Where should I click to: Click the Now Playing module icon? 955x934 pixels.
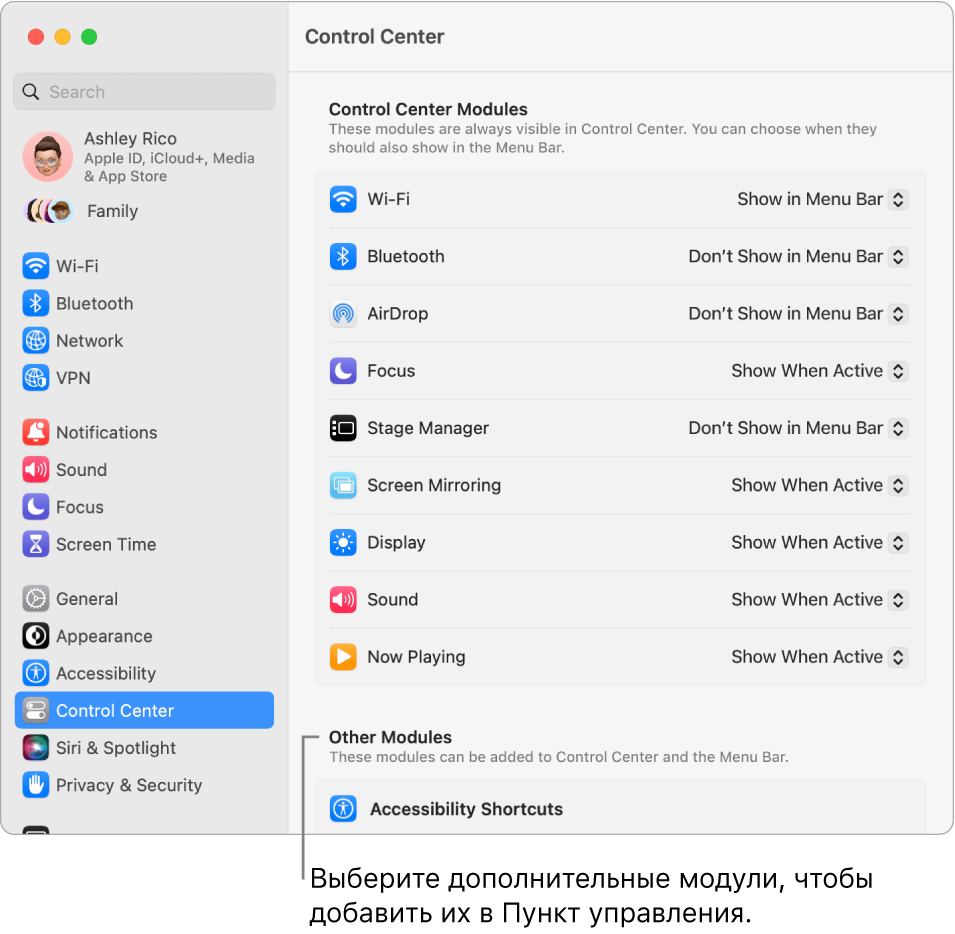pyautogui.click(x=343, y=657)
